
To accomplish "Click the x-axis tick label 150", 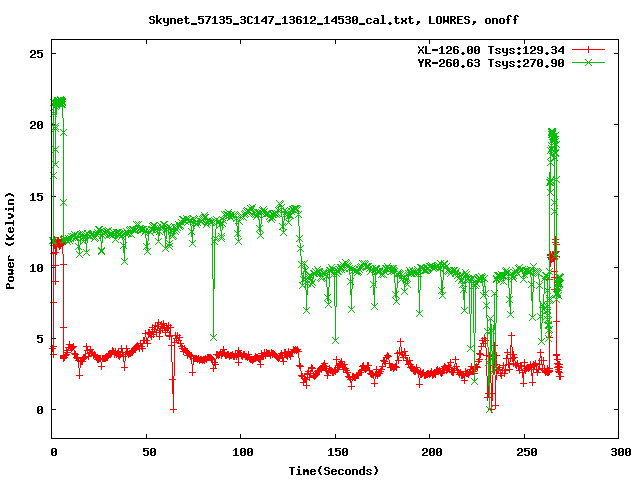I will (337, 452).
